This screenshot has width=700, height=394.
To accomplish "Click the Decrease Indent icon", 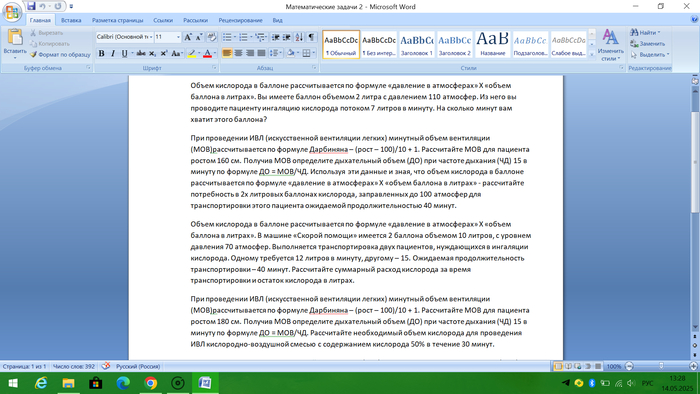I will tap(275, 37).
